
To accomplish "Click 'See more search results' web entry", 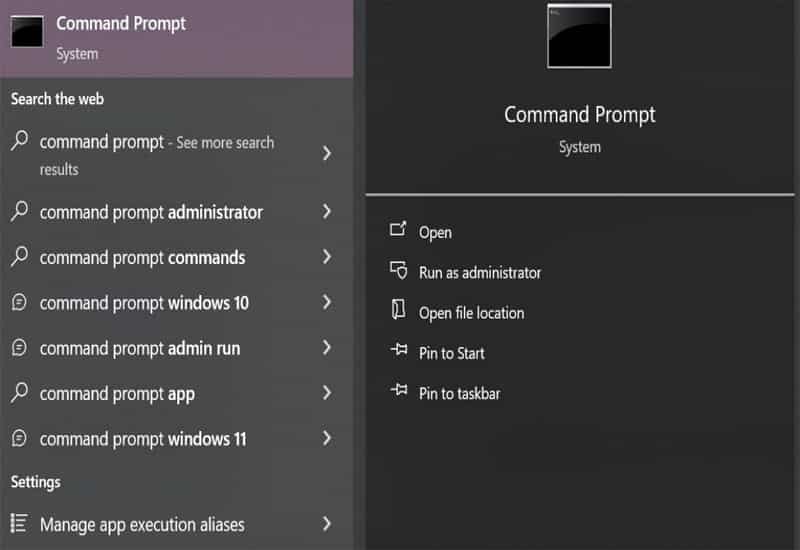I will click(x=156, y=155).
